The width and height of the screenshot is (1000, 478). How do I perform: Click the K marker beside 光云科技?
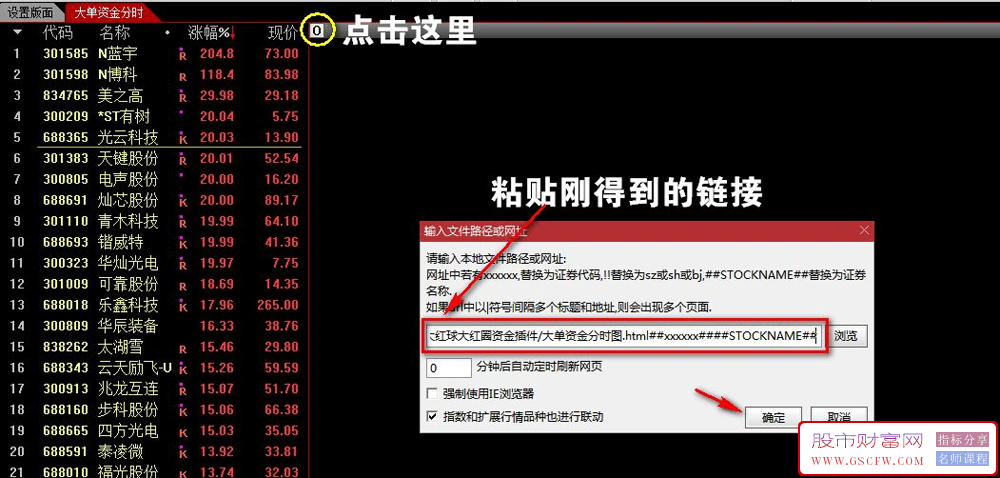click(183, 139)
